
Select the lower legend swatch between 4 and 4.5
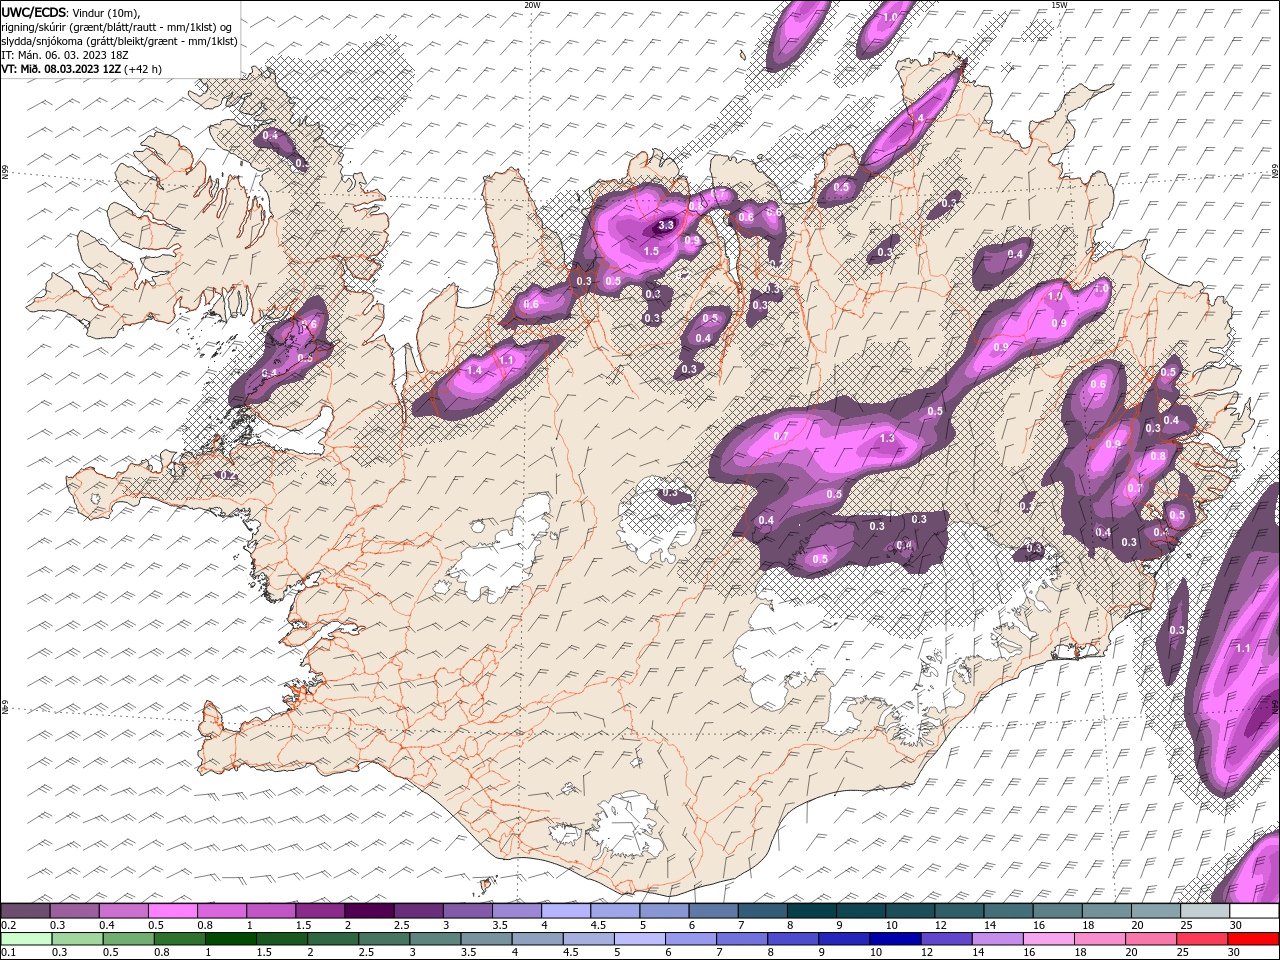click(x=538, y=939)
